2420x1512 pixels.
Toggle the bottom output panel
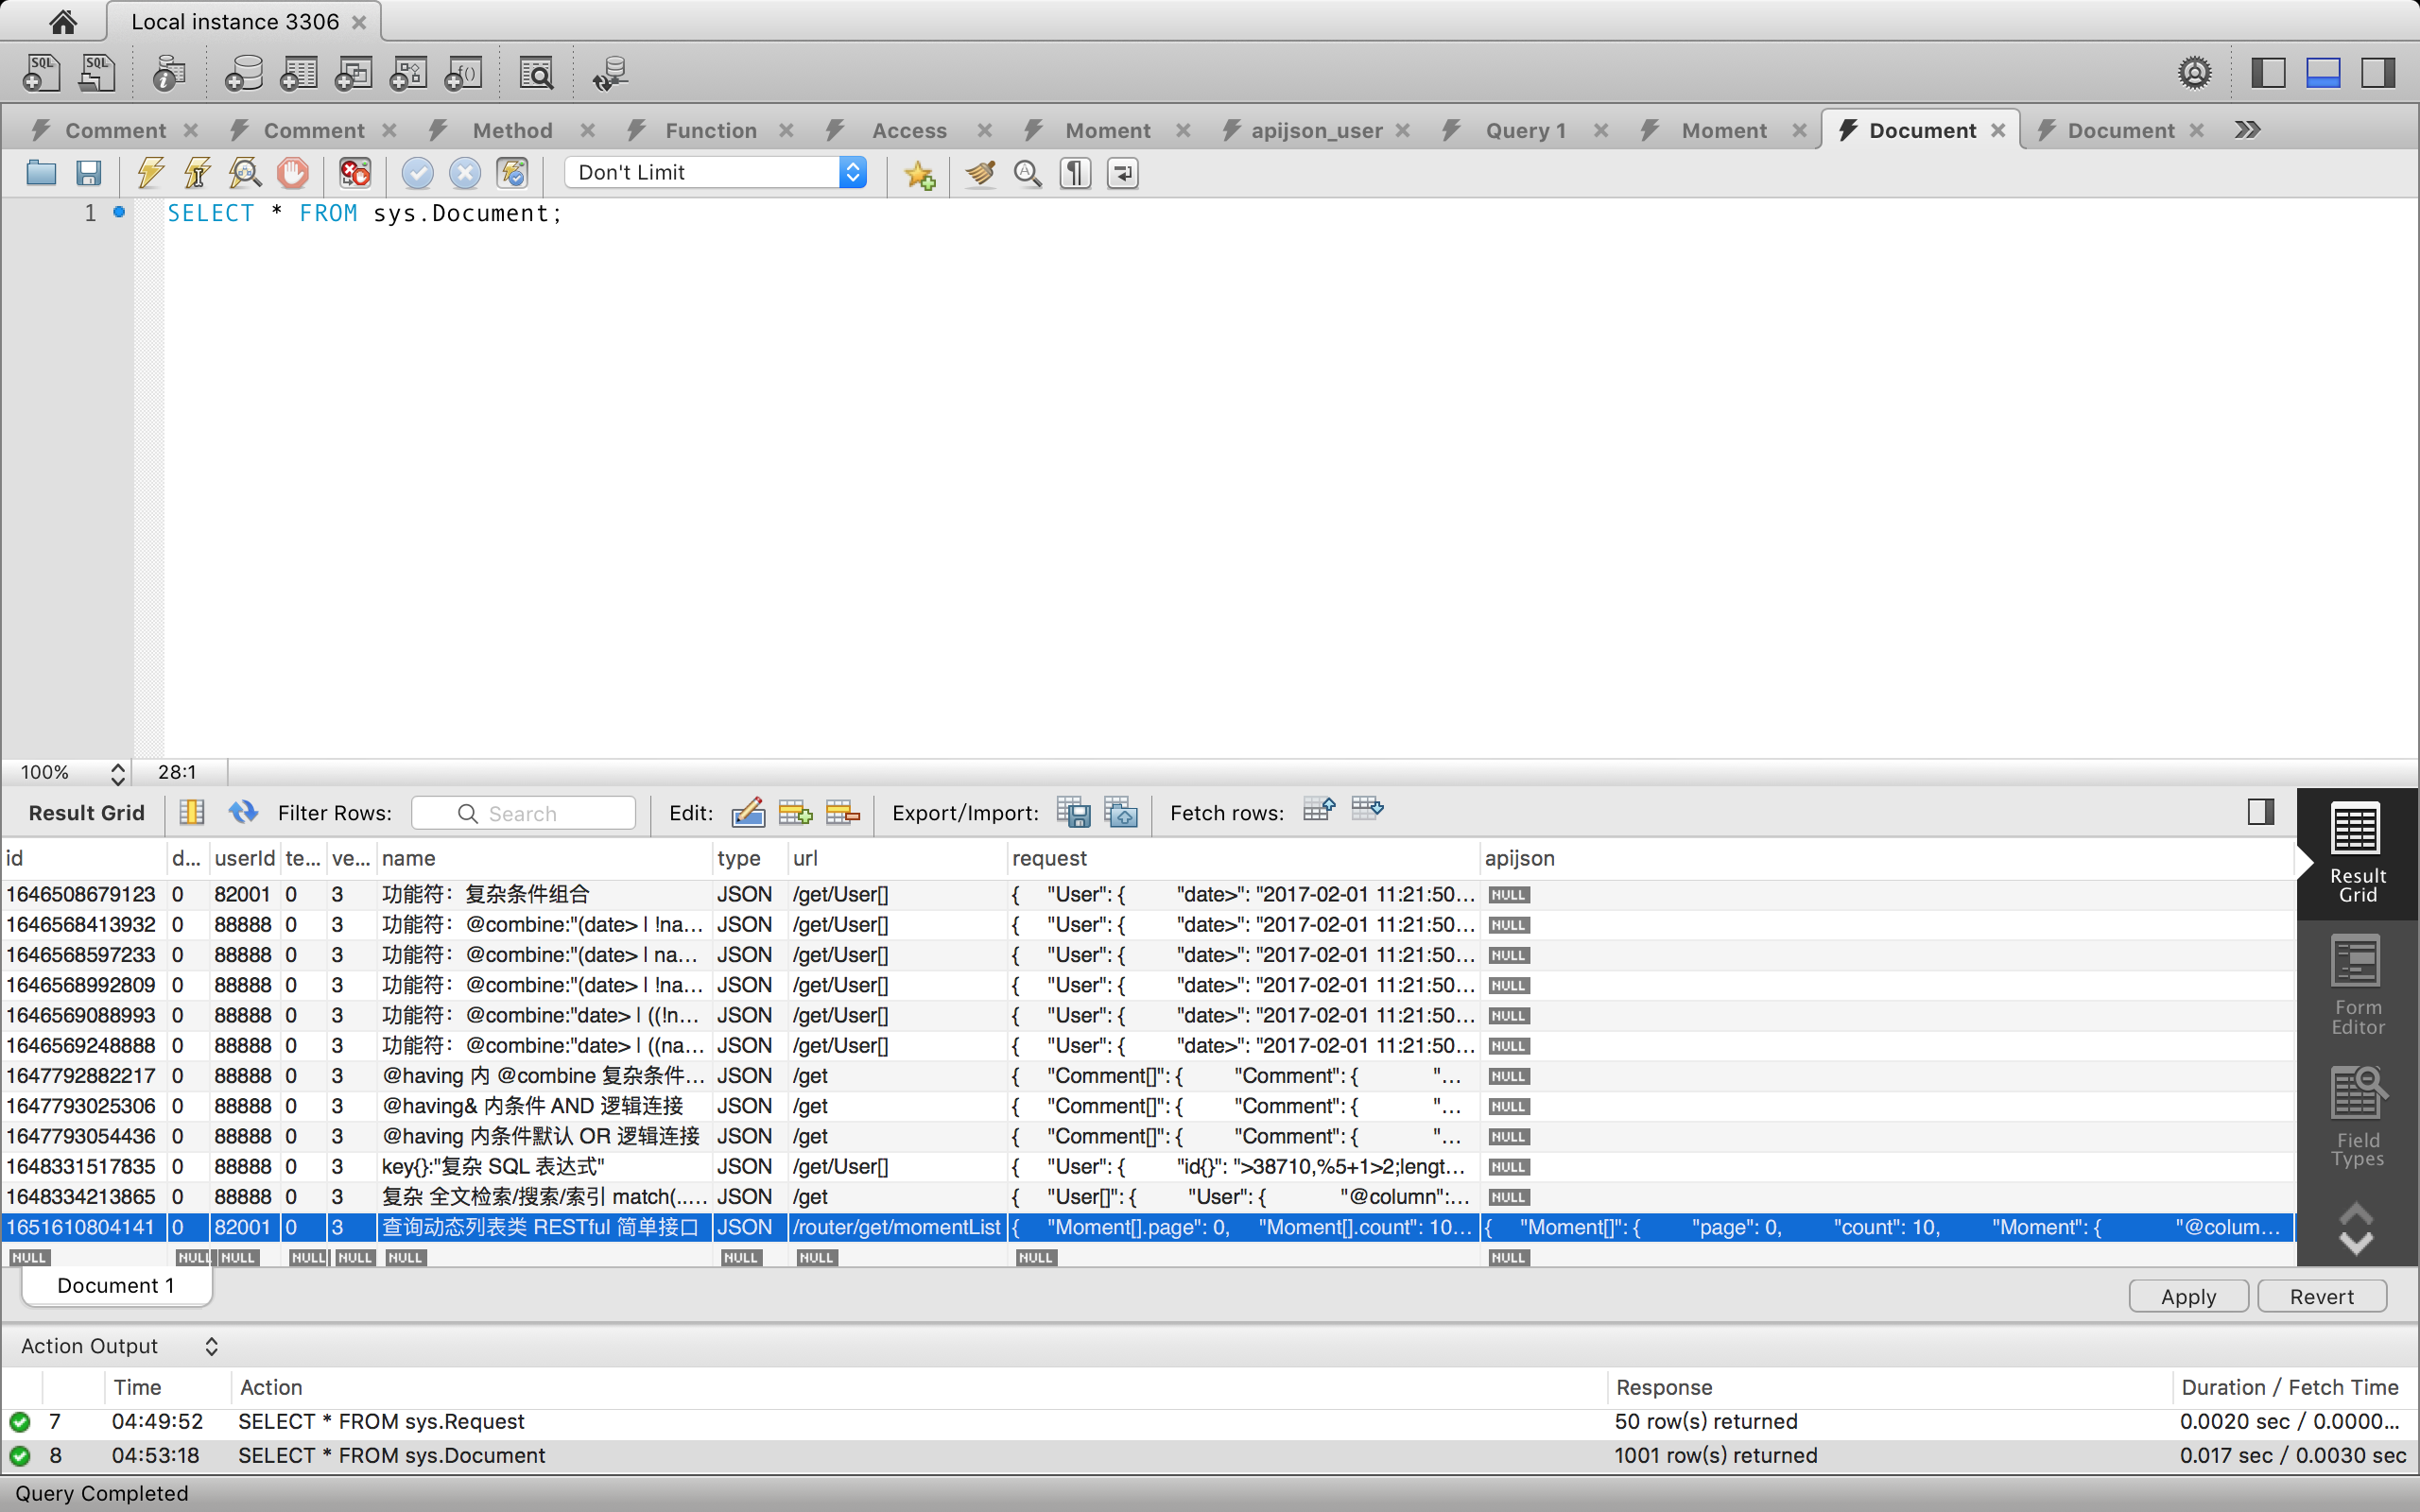tap(2323, 73)
